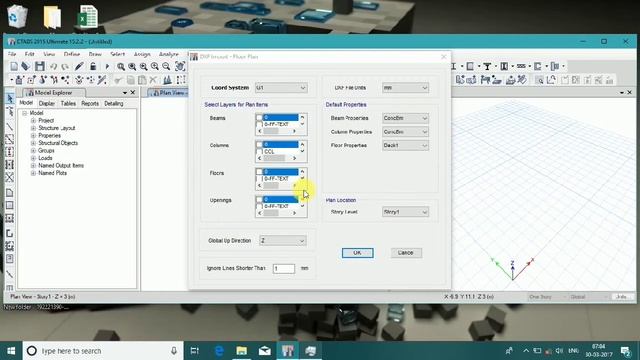Click the Beams list horizontal scrollbar
Screen dimensions: 640x360
coord(277,131)
